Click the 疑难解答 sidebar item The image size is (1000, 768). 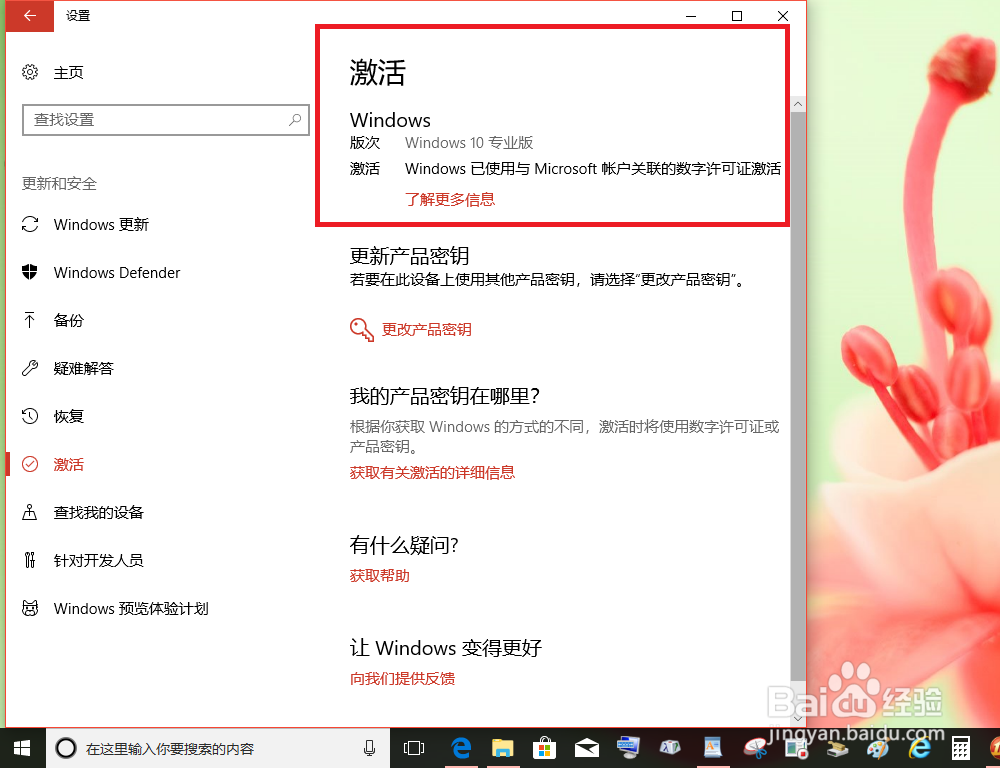83,368
